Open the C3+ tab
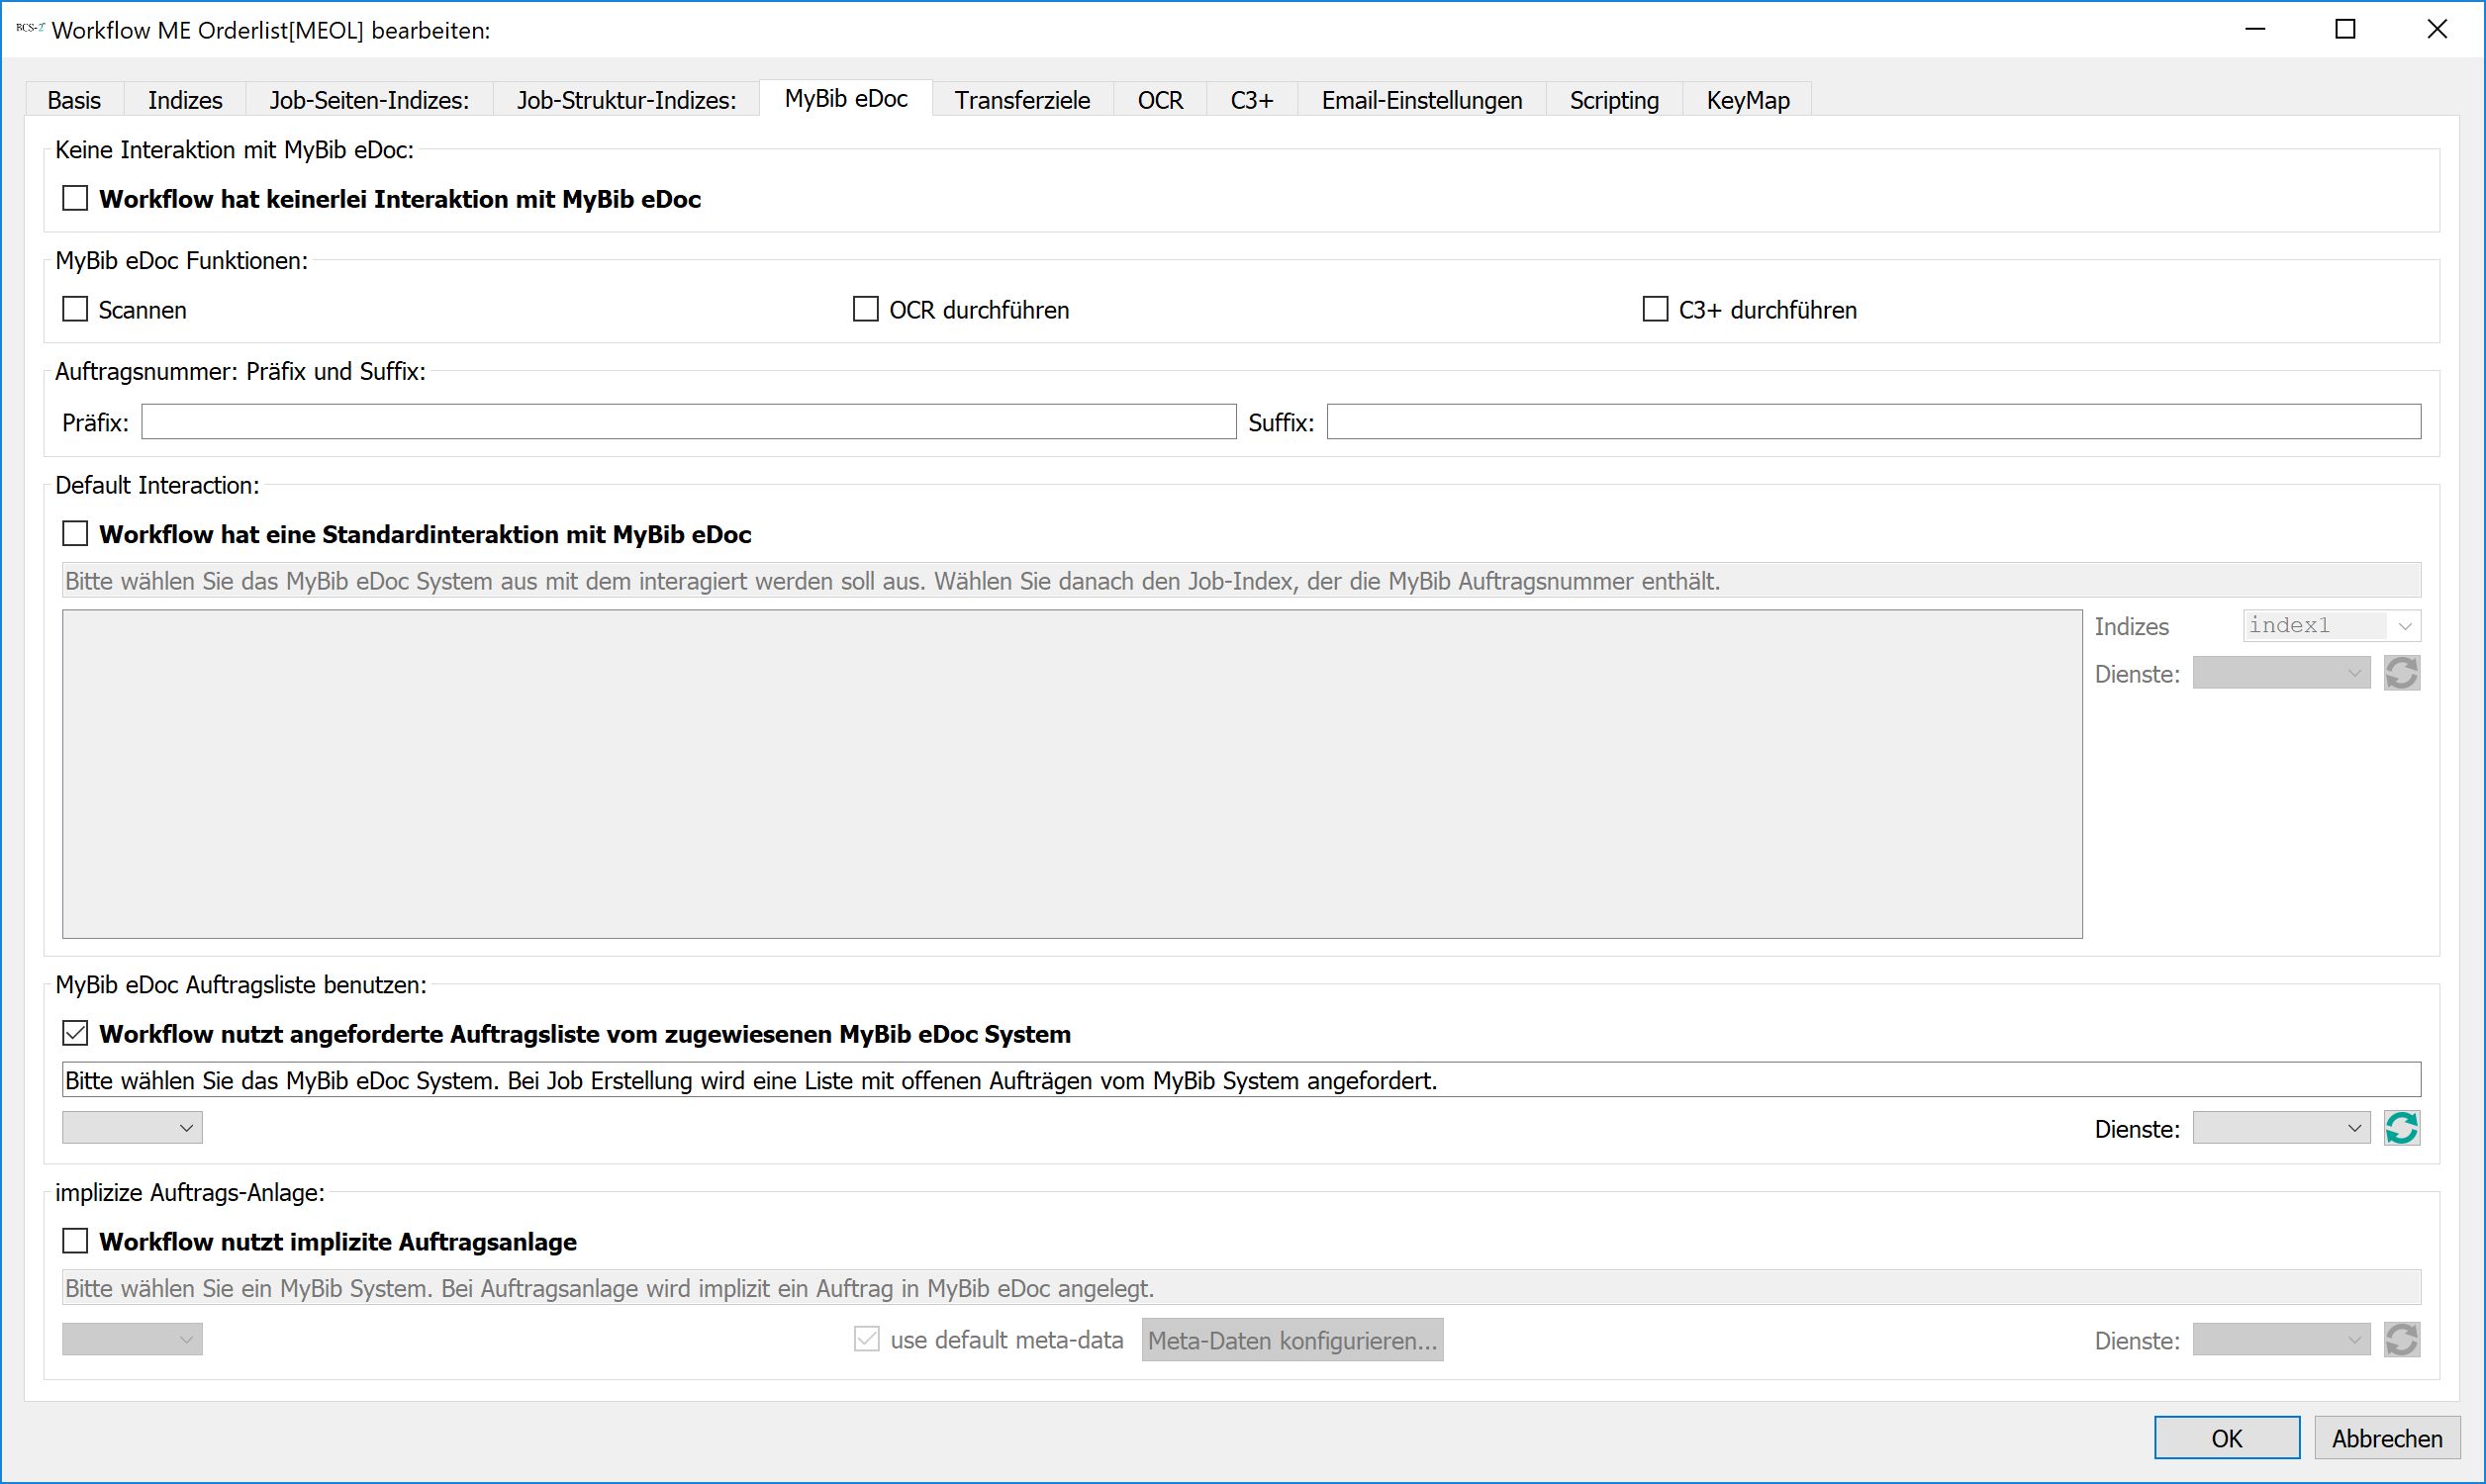The width and height of the screenshot is (2486, 1484). (x=1252, y=100)
